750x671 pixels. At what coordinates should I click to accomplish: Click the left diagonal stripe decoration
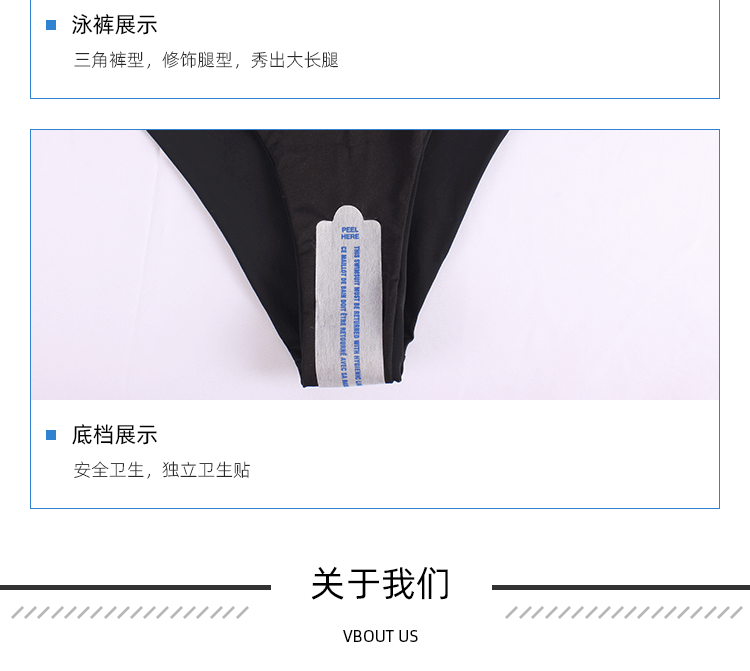[130, 613]
